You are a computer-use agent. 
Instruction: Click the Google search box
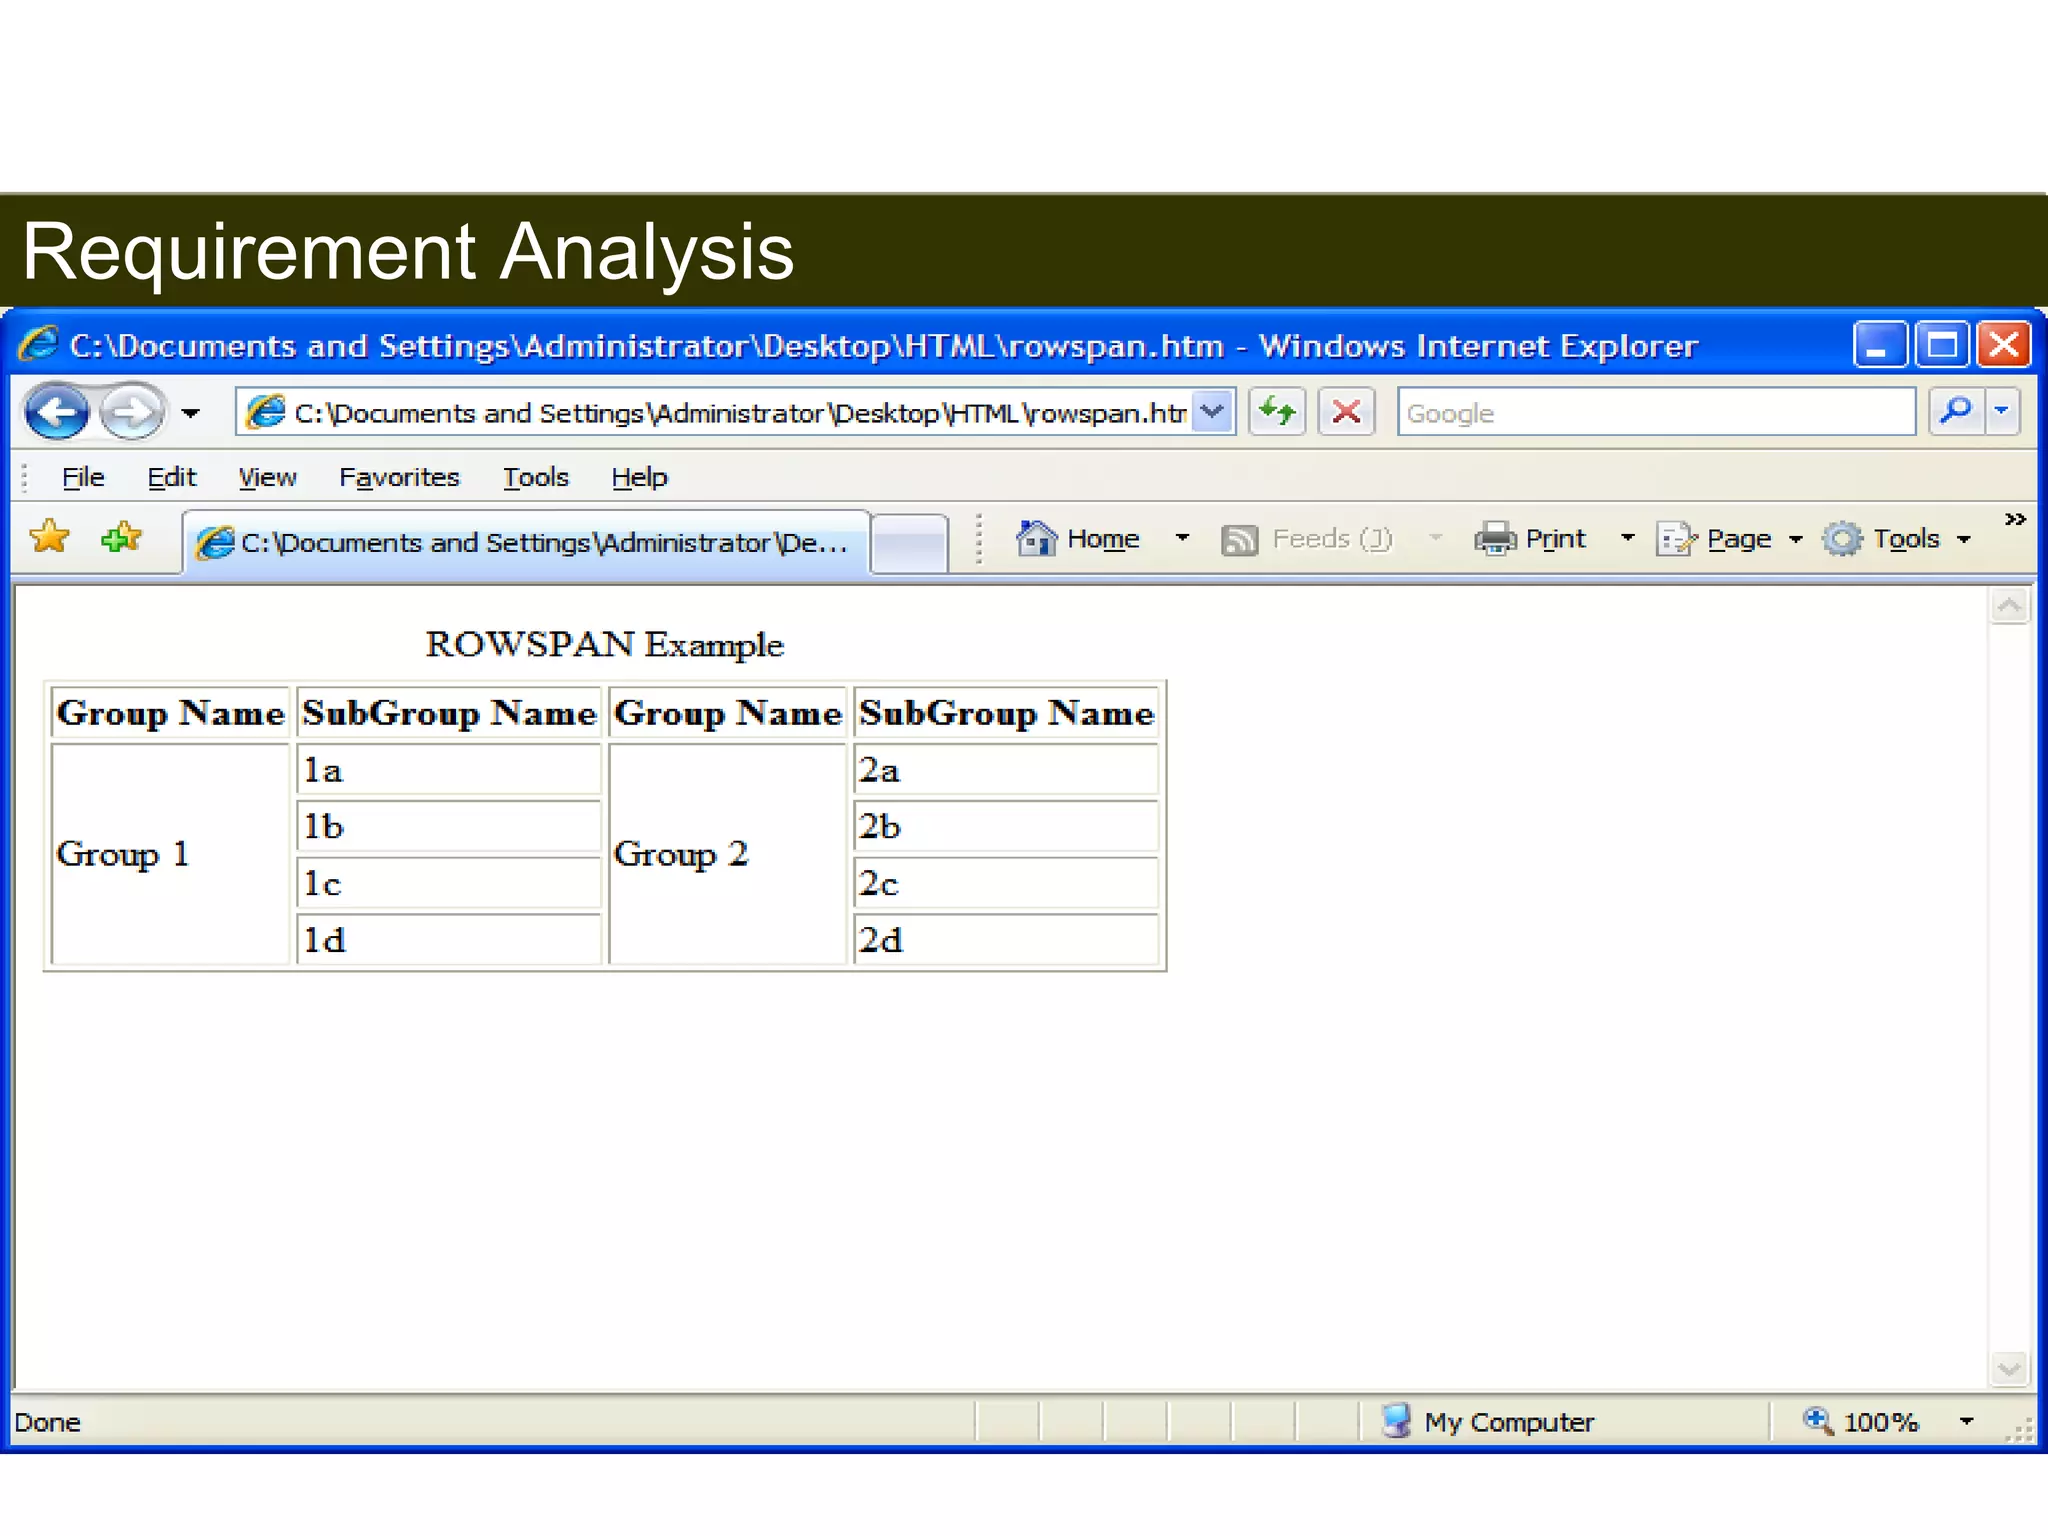click(x=1656, y=412)
